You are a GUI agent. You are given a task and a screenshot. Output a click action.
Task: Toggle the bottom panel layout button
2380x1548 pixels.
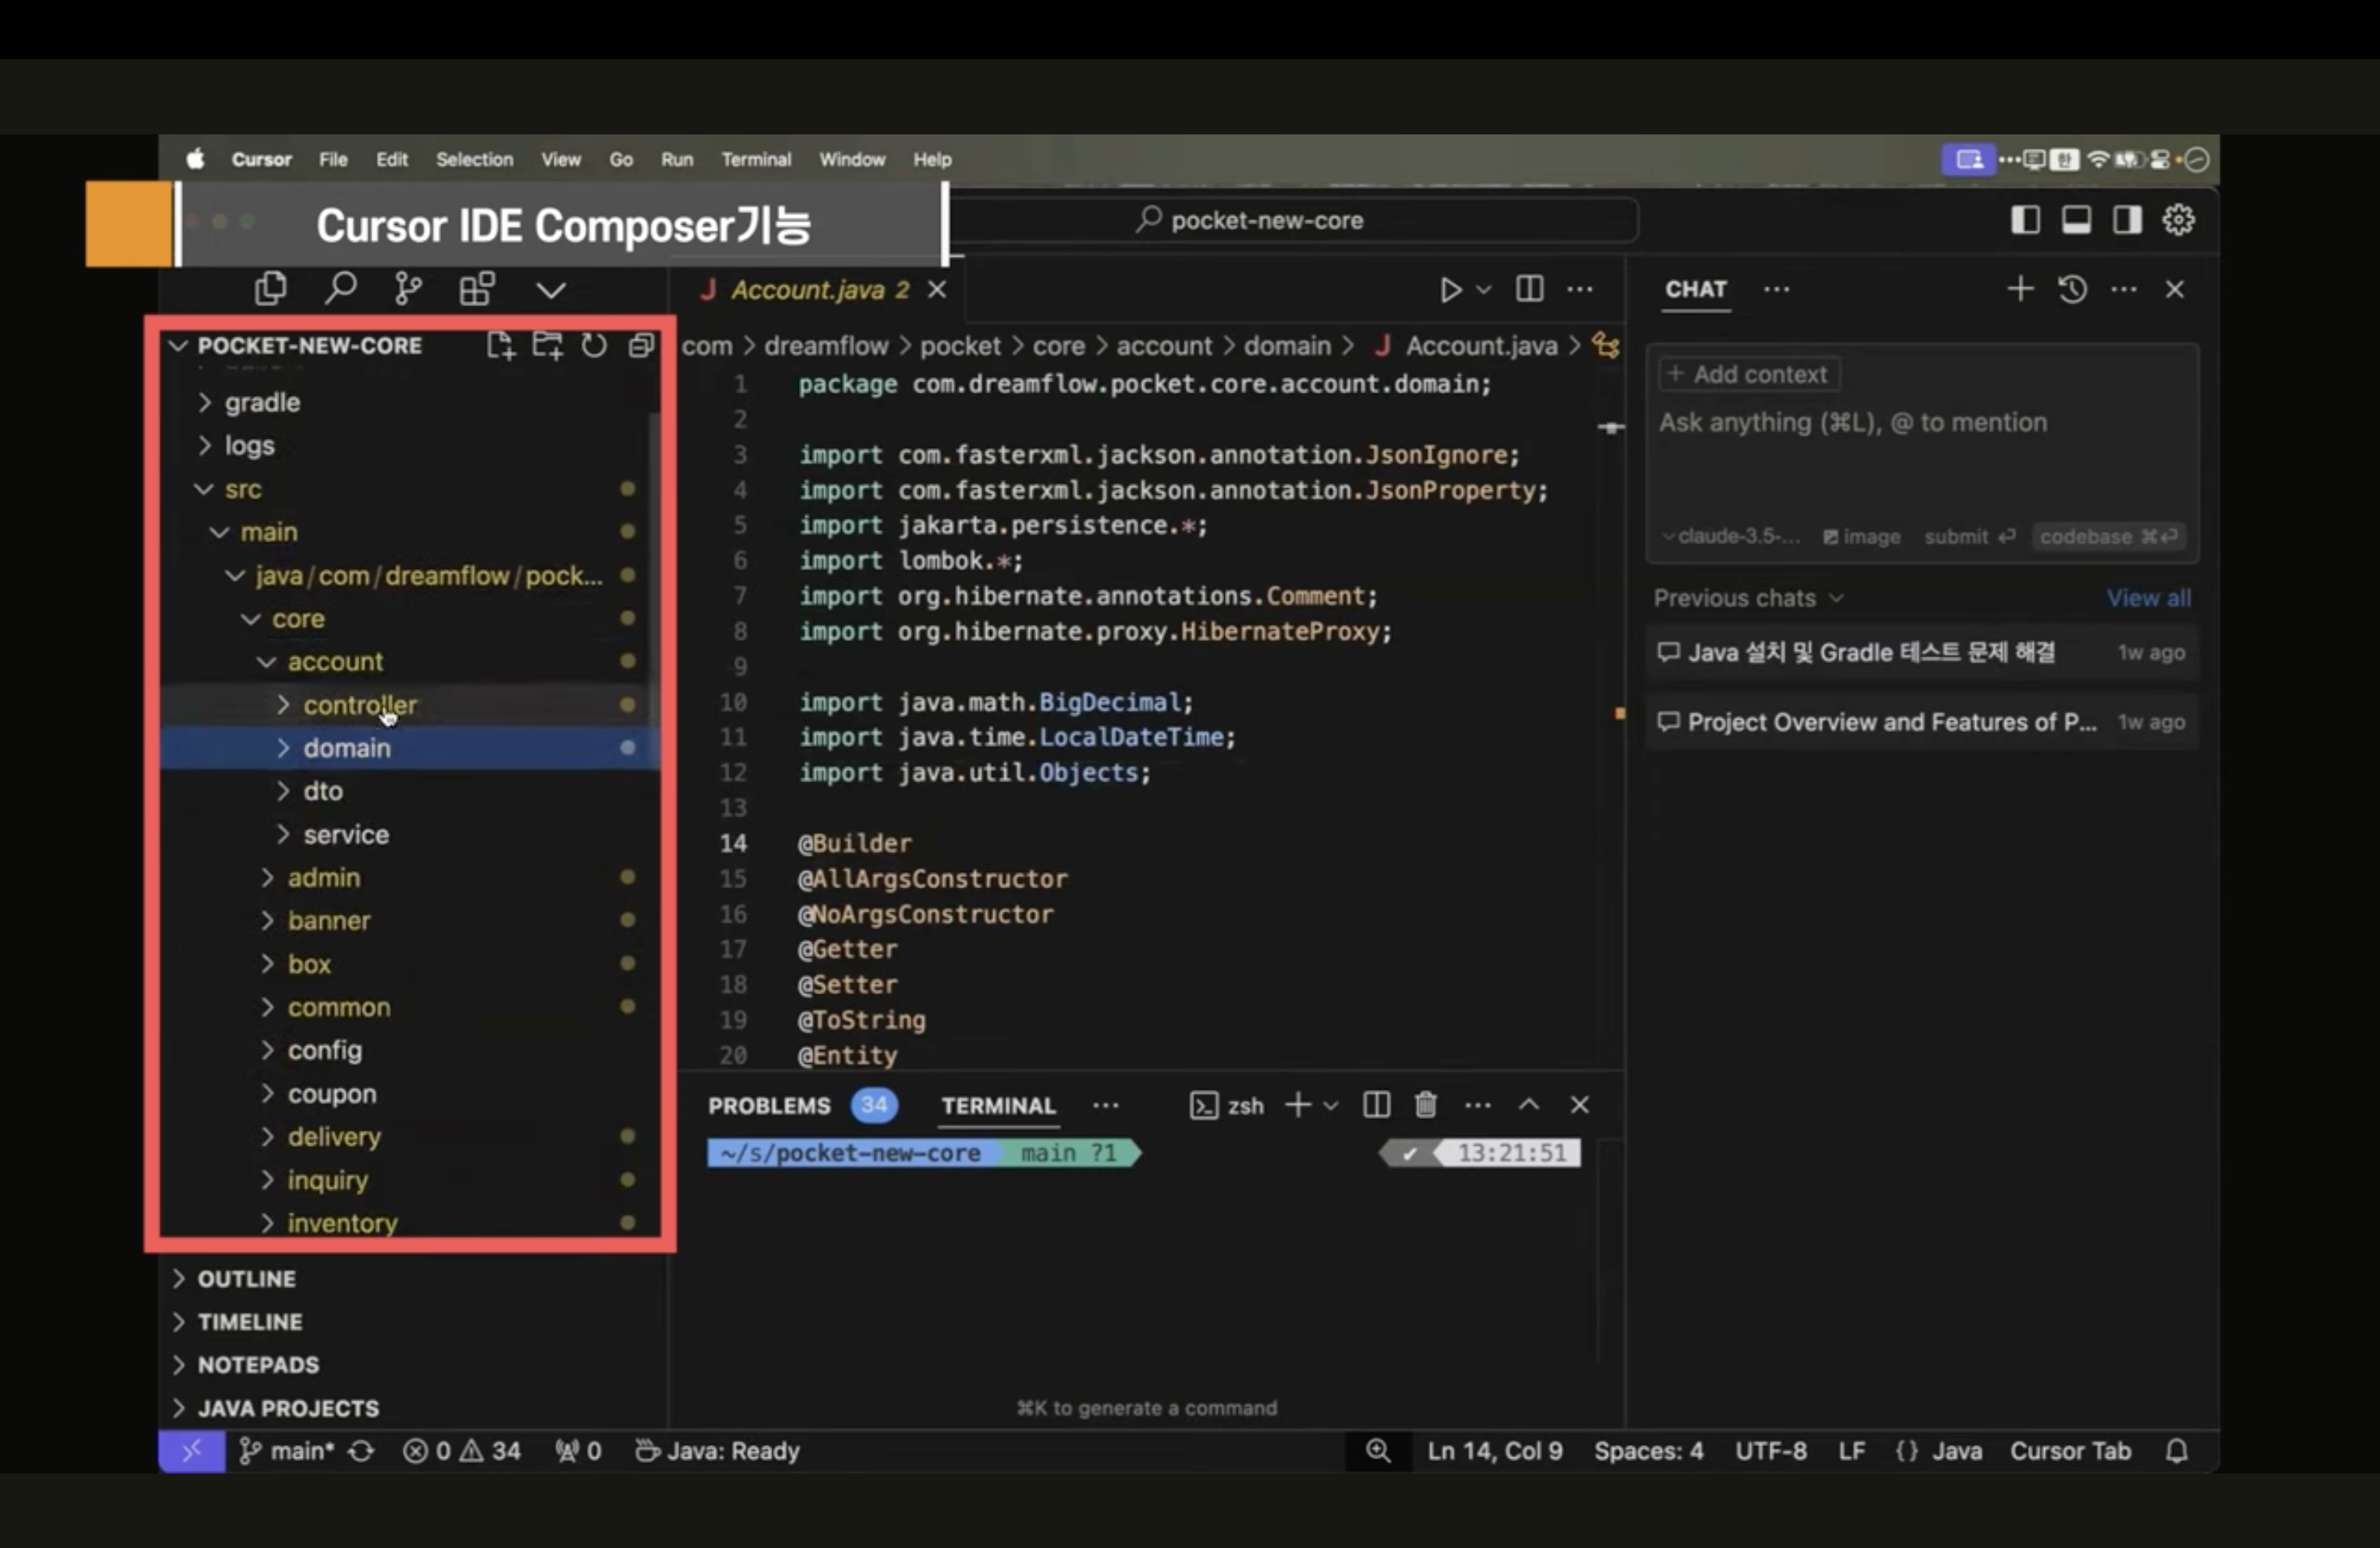click(2076, 220)
